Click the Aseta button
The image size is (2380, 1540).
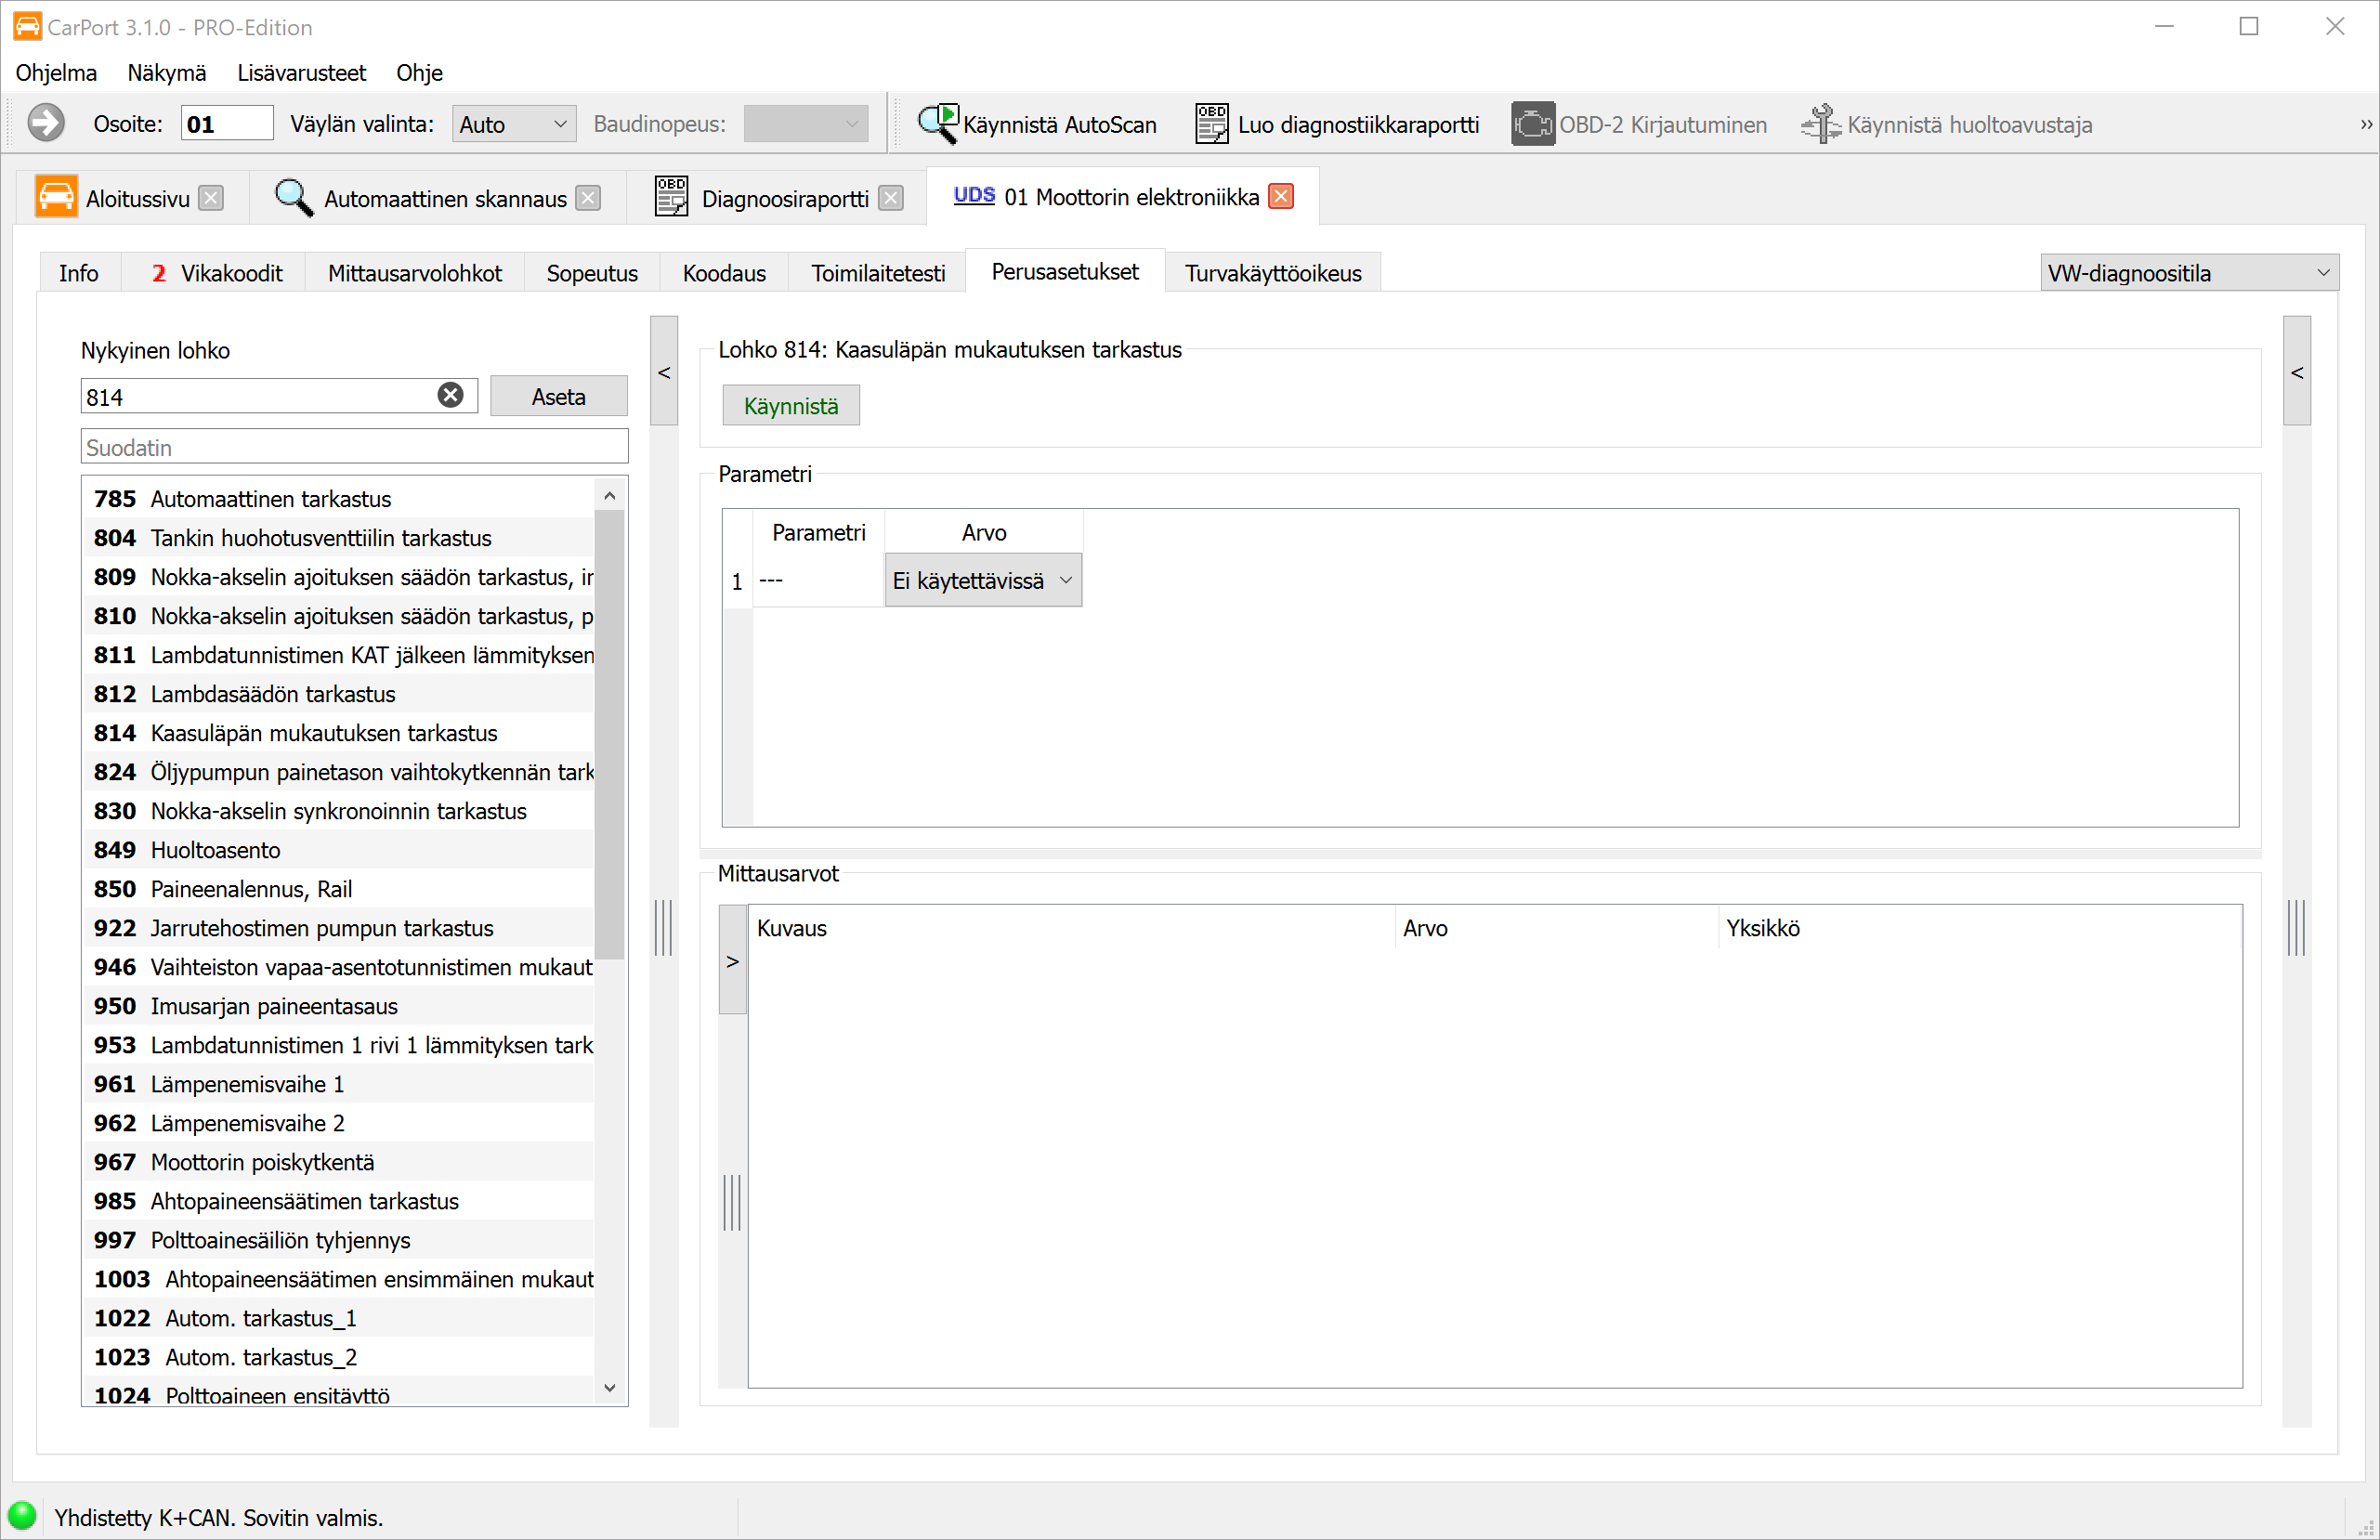[x=558, y=396]
